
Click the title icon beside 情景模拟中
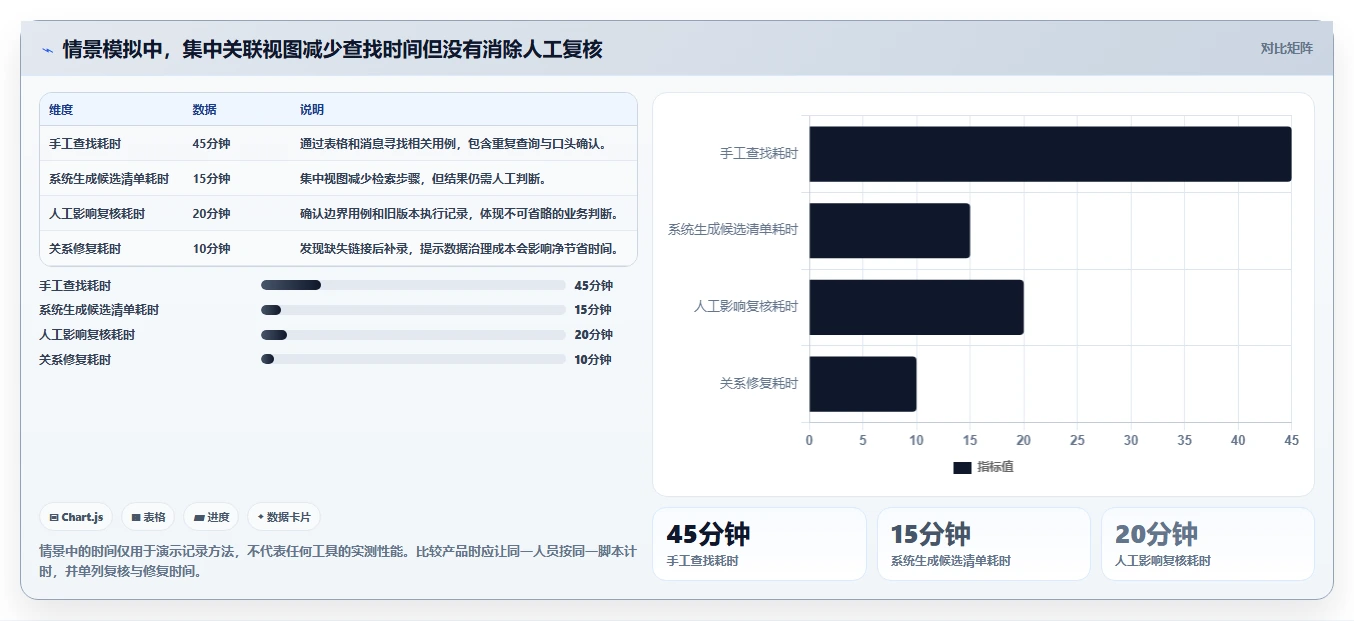coord(47,50)
